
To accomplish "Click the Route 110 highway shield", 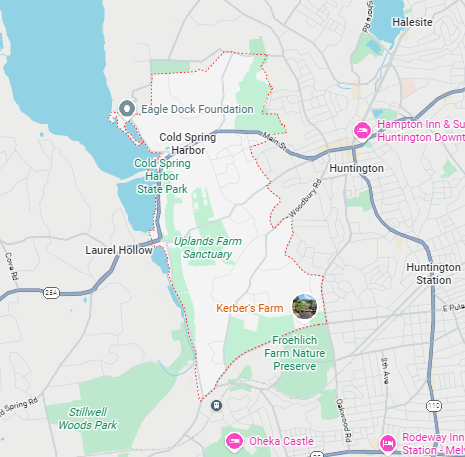I will point(434,406).
